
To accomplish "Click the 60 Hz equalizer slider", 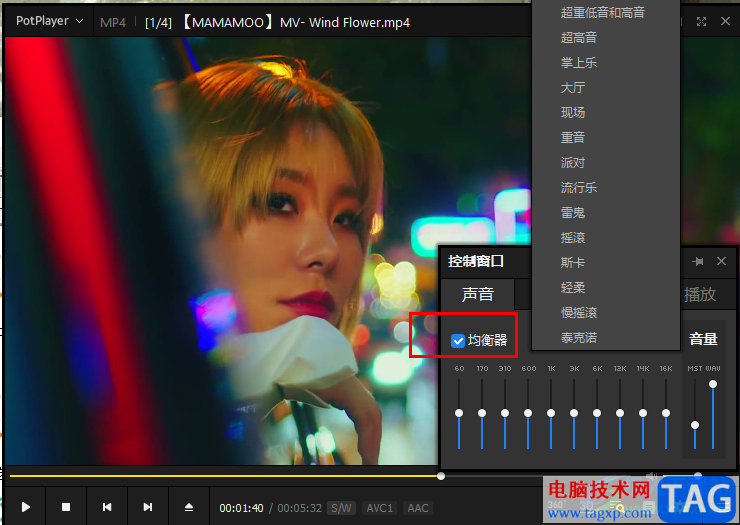I will (459, 413).
